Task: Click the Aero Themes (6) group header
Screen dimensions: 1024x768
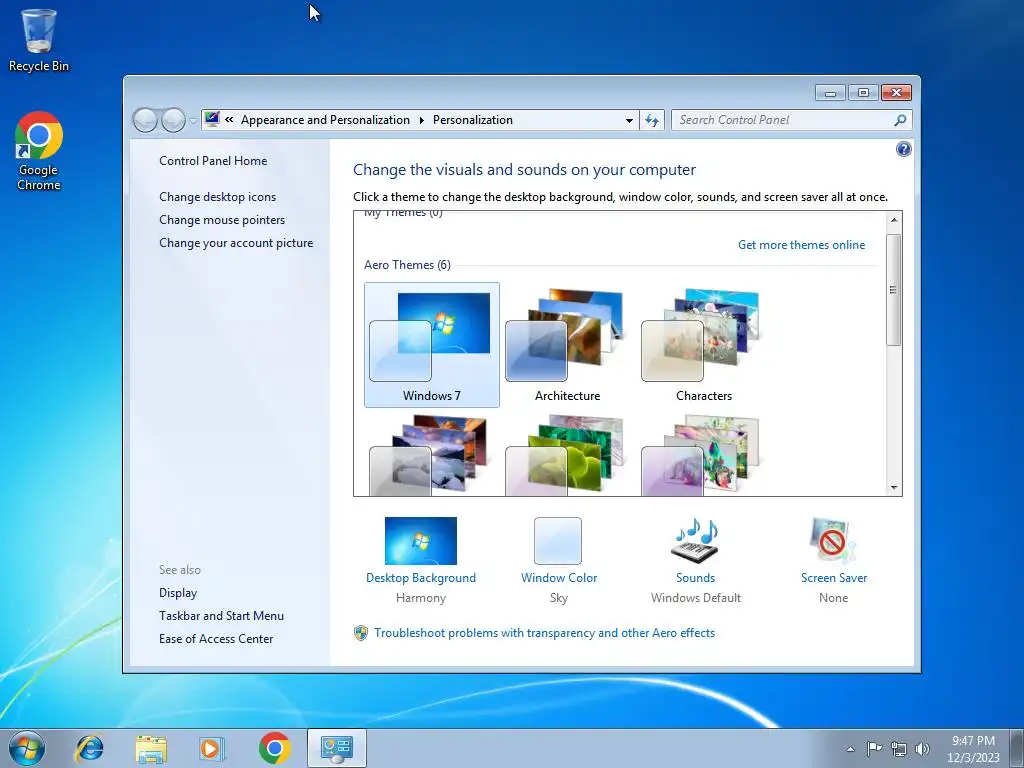Action: 407,264
